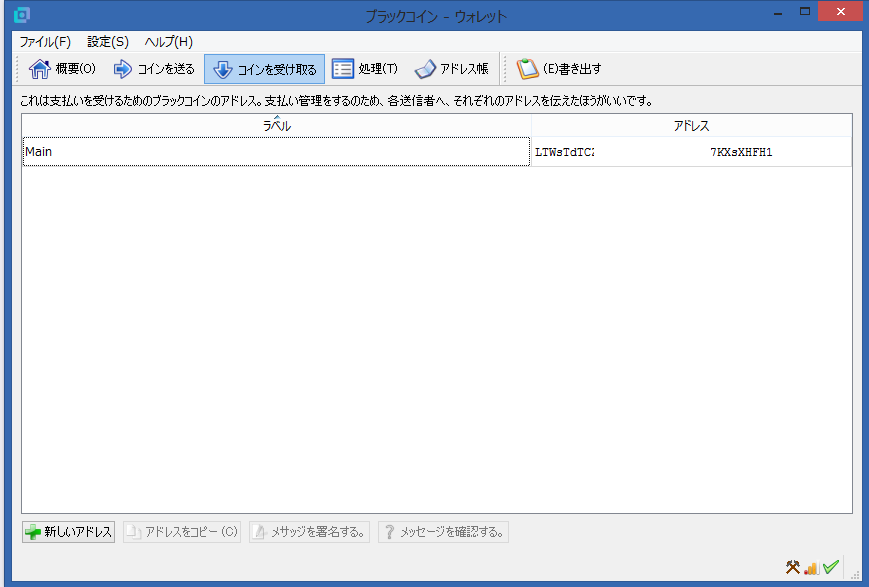Screen dimensions: 869x587
Task: Select the コインを受け取る receive coins tab
Action: [x=264, y=69]
